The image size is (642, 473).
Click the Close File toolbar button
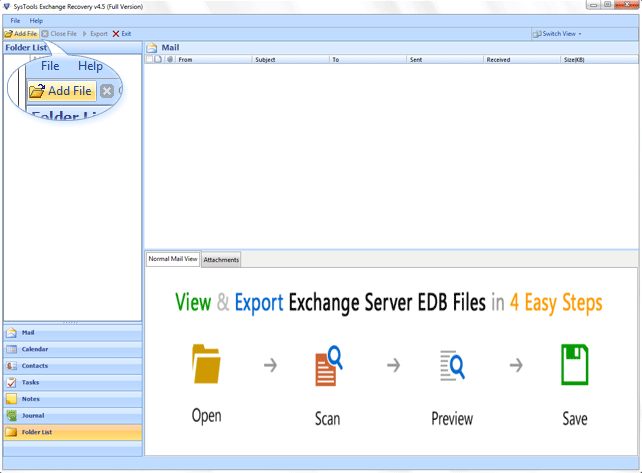[x=59, y=34]
